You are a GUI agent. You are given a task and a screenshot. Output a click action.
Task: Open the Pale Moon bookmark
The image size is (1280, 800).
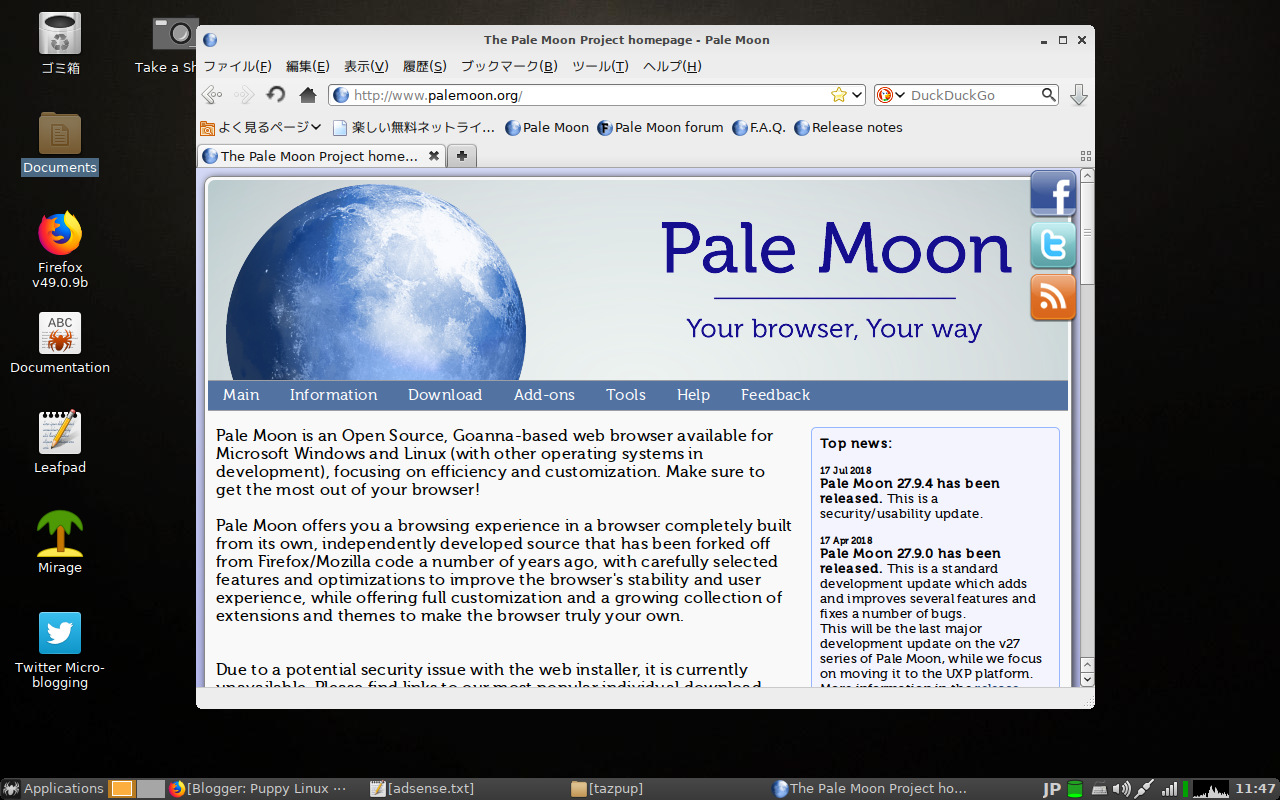coord(547,128)
